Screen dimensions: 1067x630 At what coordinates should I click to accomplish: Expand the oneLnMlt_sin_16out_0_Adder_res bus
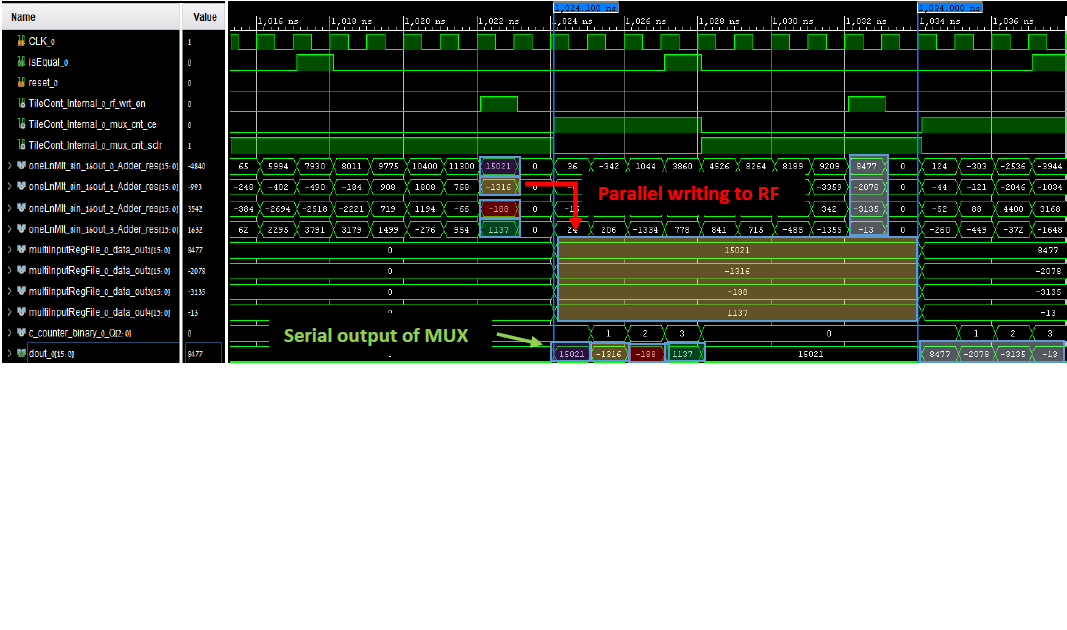[9, 166]
